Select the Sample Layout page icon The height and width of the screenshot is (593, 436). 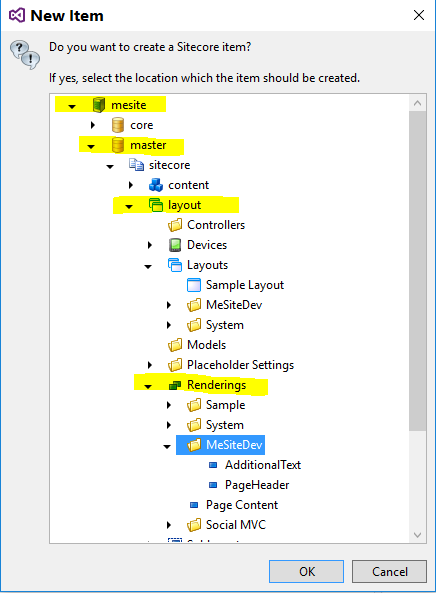(x=194, y=285)
